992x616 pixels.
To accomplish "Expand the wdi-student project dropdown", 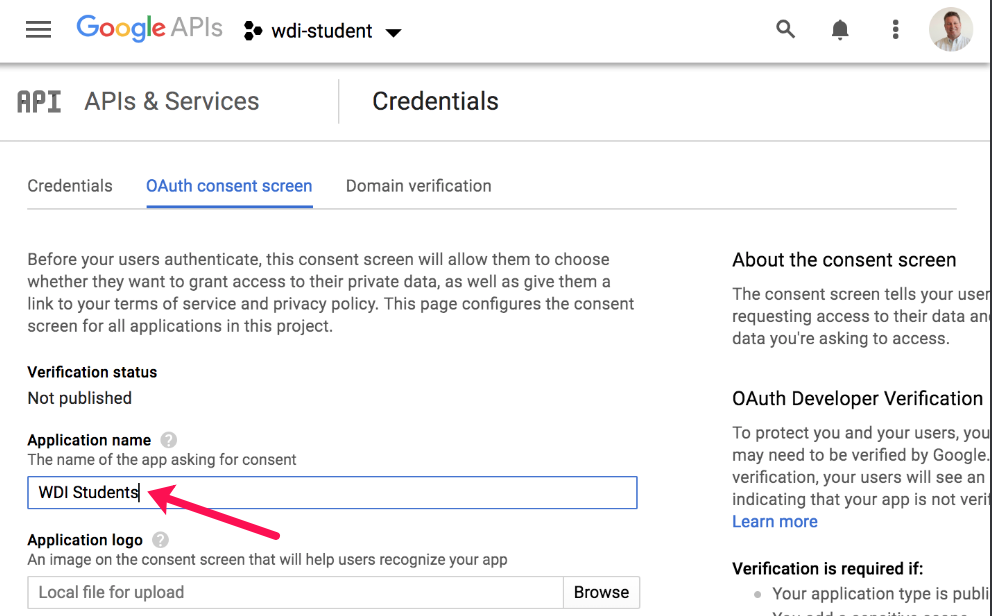I will [393, 32].
